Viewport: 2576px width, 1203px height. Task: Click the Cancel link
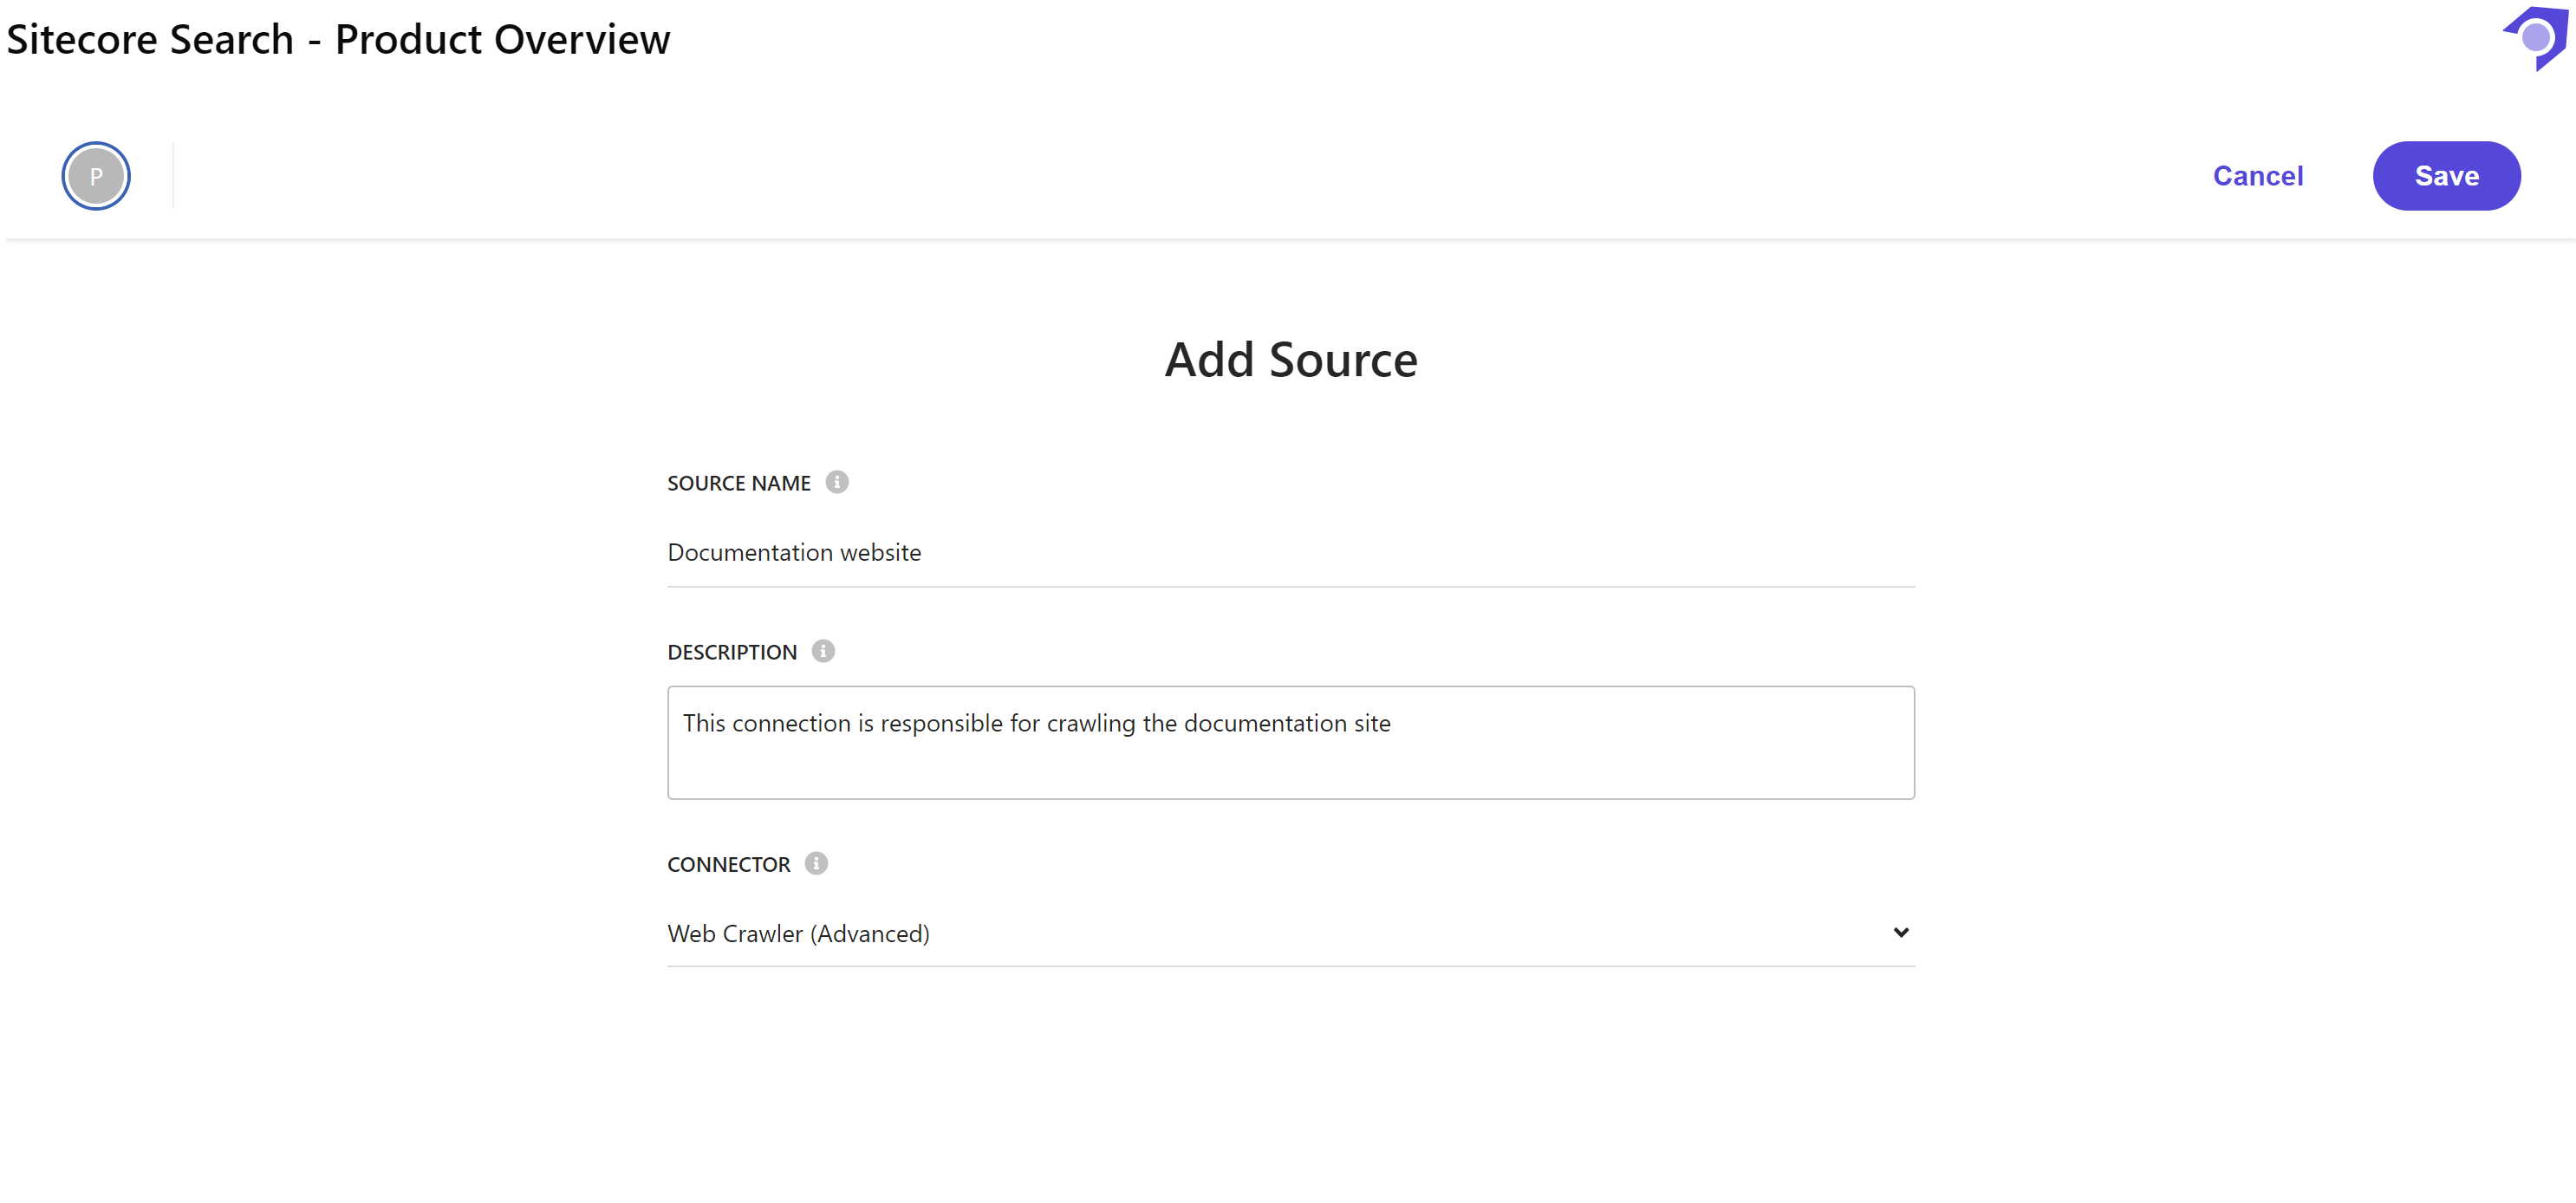tap(2257, 176)
